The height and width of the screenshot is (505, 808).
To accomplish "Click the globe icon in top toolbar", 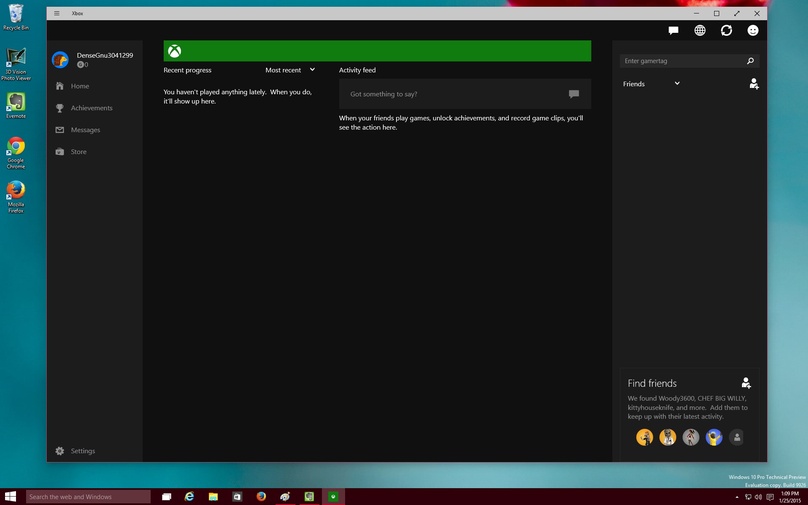I will (700, 30).
